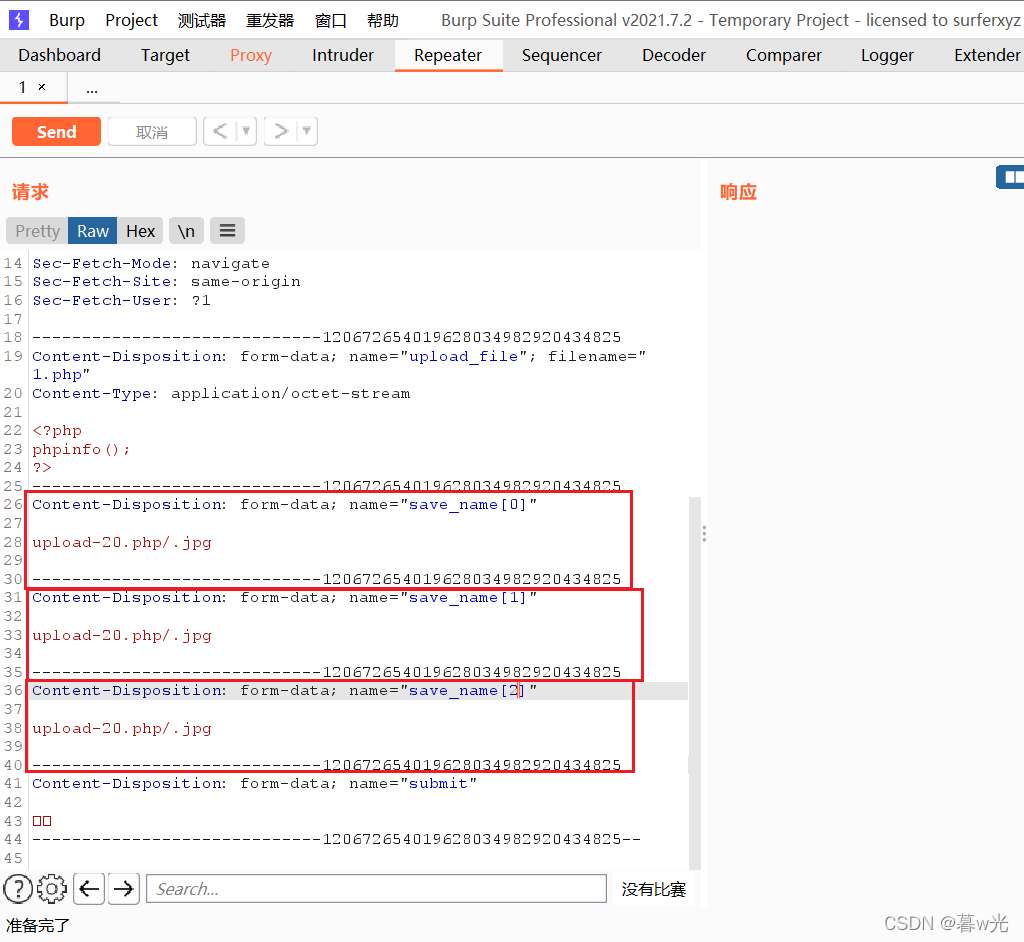Screen dimensions: 1024x942
Task: Open the search help question mark icon
Action: tap(18, 889)
